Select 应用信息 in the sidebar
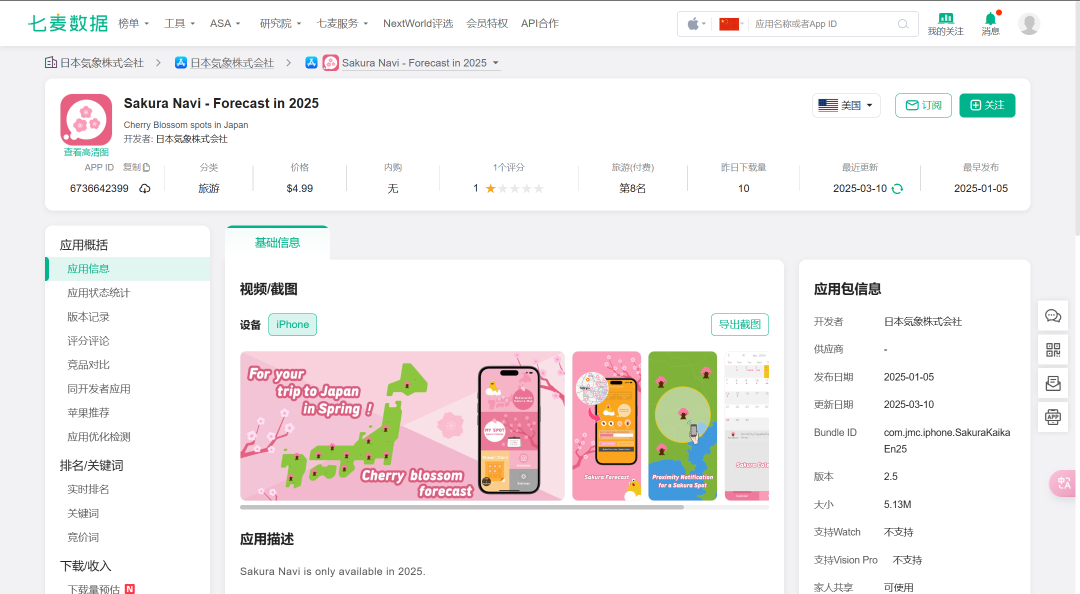Screen dimensions: 1080x594 (127, 269)
